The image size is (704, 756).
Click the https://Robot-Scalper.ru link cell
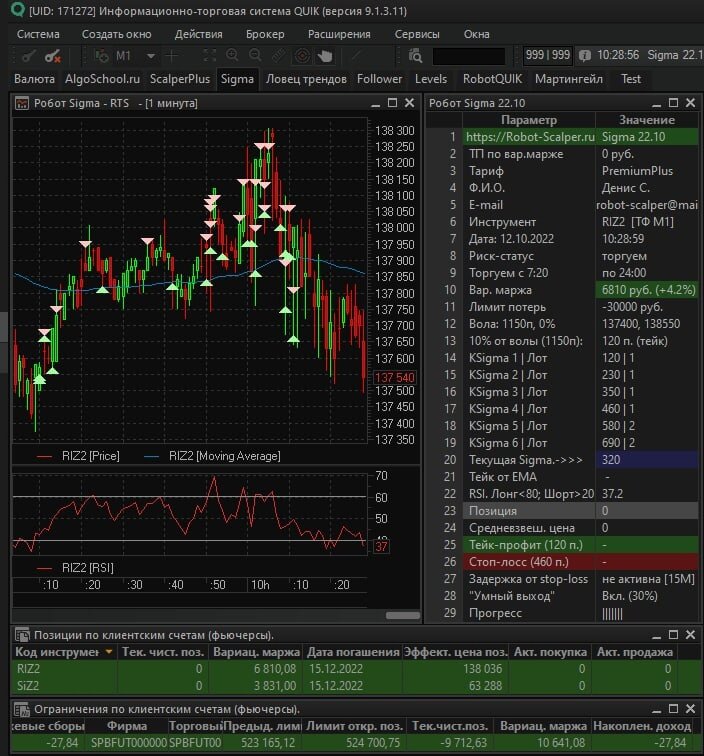coord(529,137)
